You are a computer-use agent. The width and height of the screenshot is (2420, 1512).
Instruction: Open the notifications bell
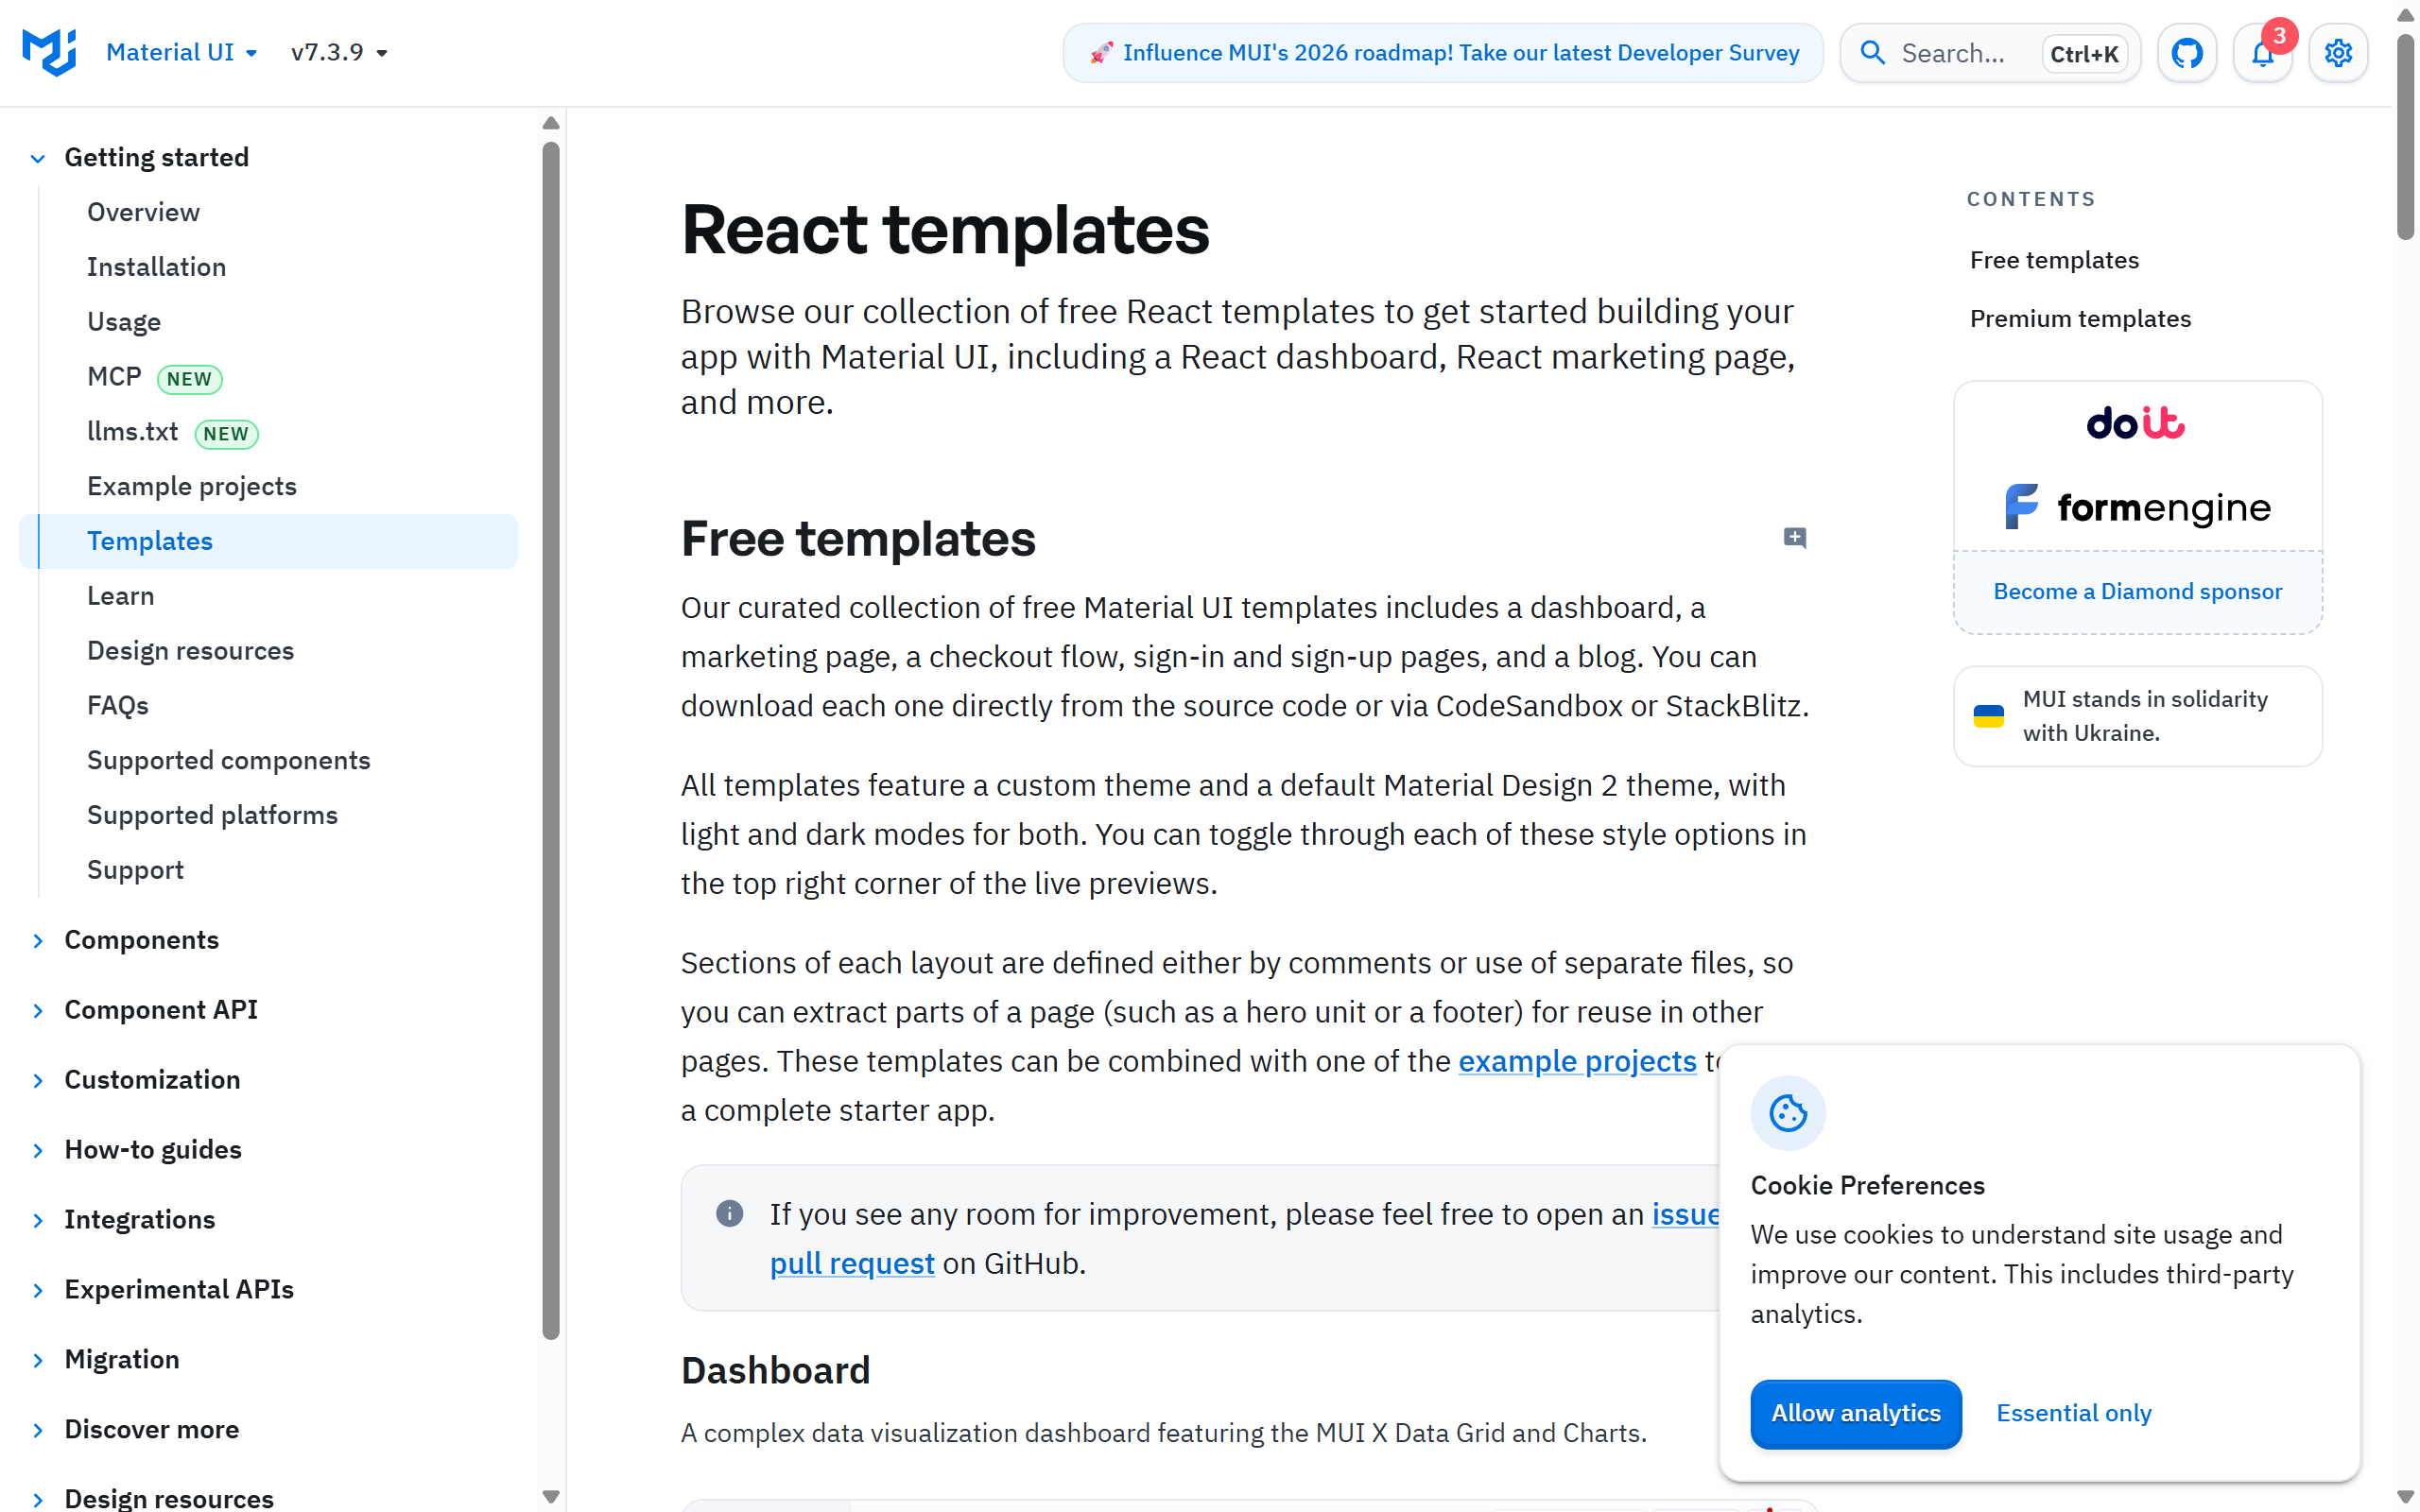point(2262,55)
